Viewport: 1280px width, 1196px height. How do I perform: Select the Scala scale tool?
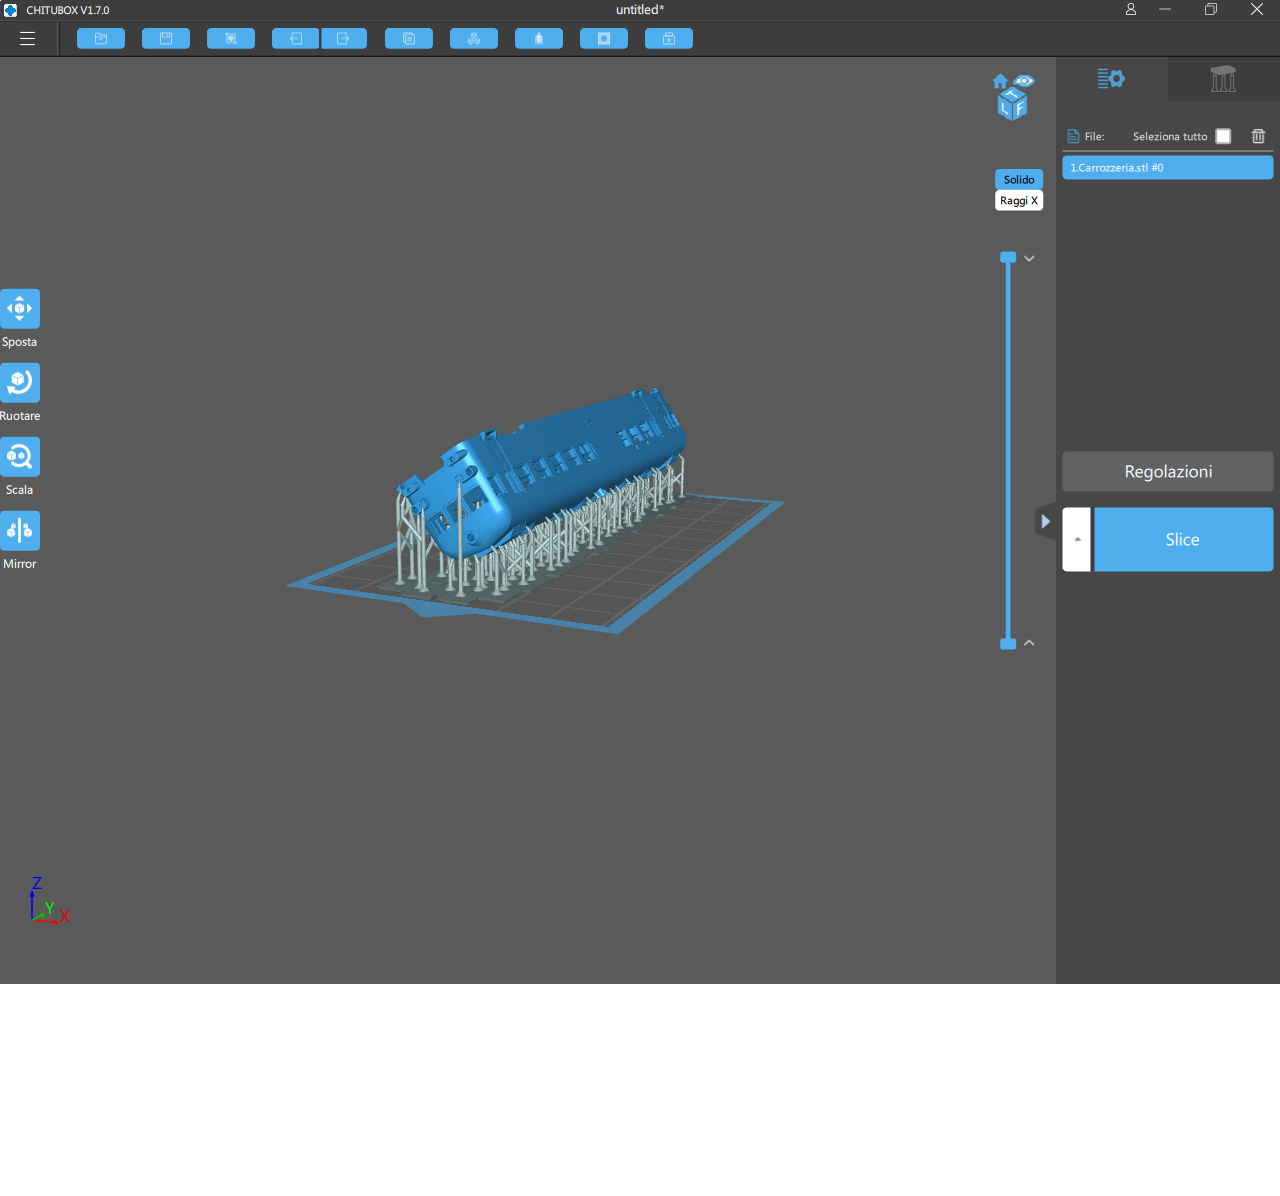20,457
